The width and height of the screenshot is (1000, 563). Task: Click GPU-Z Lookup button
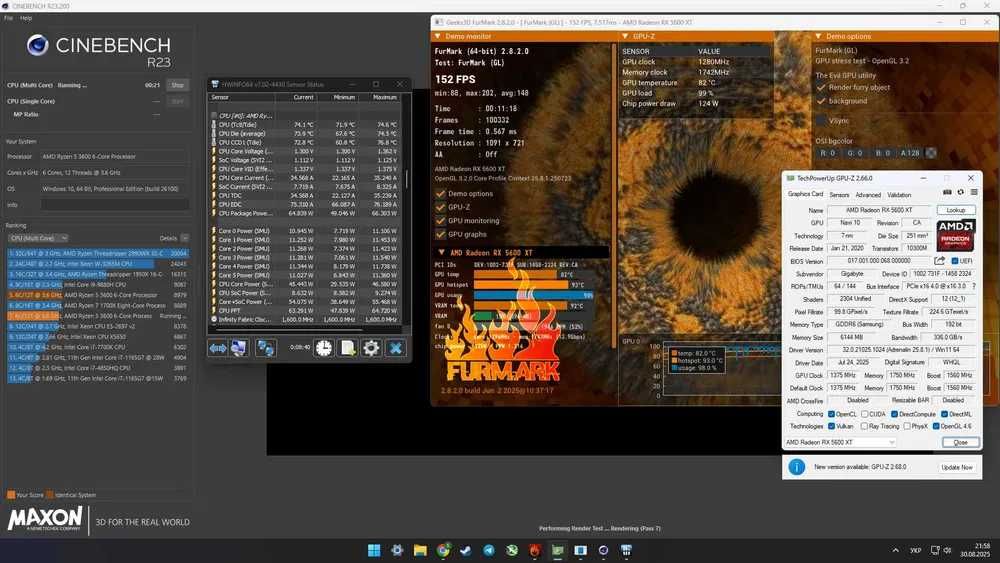tap(955, 210)
